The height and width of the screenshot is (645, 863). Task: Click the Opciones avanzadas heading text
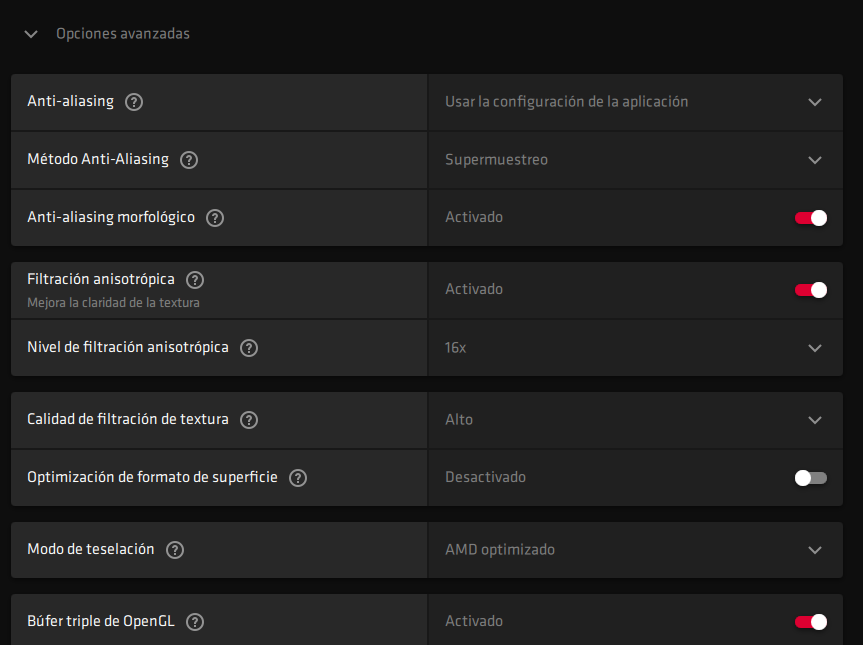(x=123, y=34)
